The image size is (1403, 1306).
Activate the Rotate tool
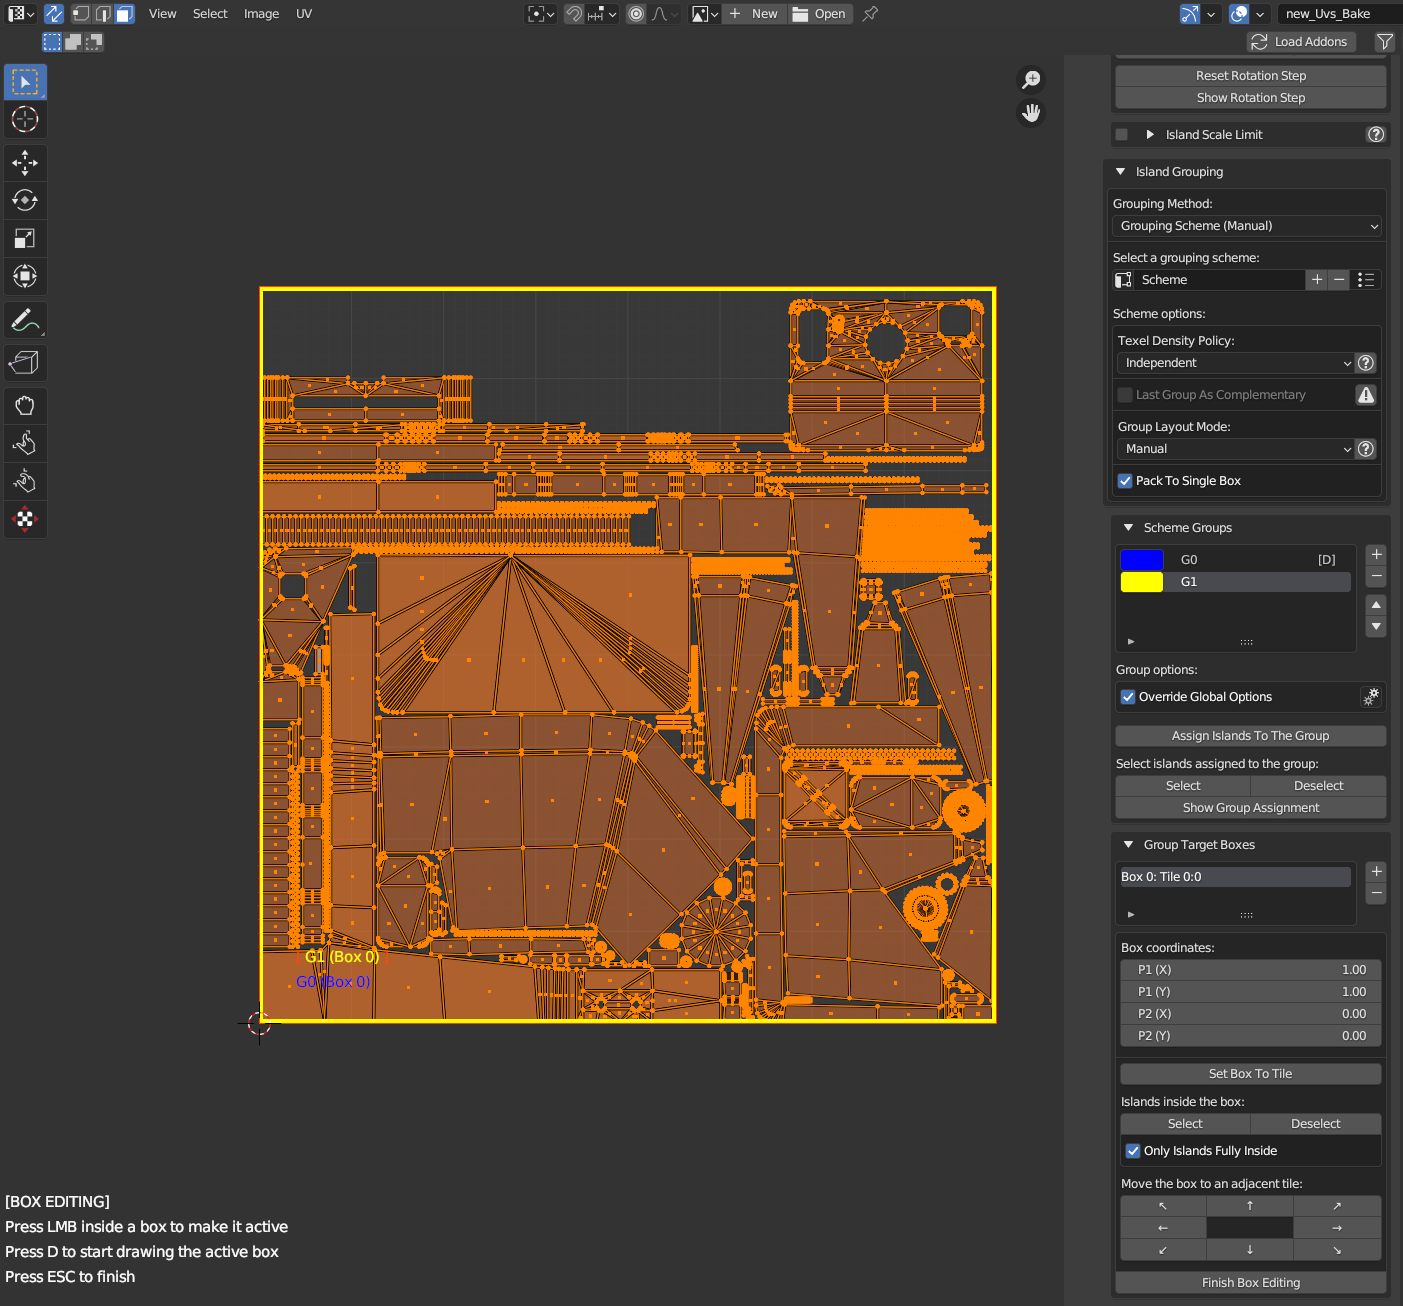pos(25,200)
